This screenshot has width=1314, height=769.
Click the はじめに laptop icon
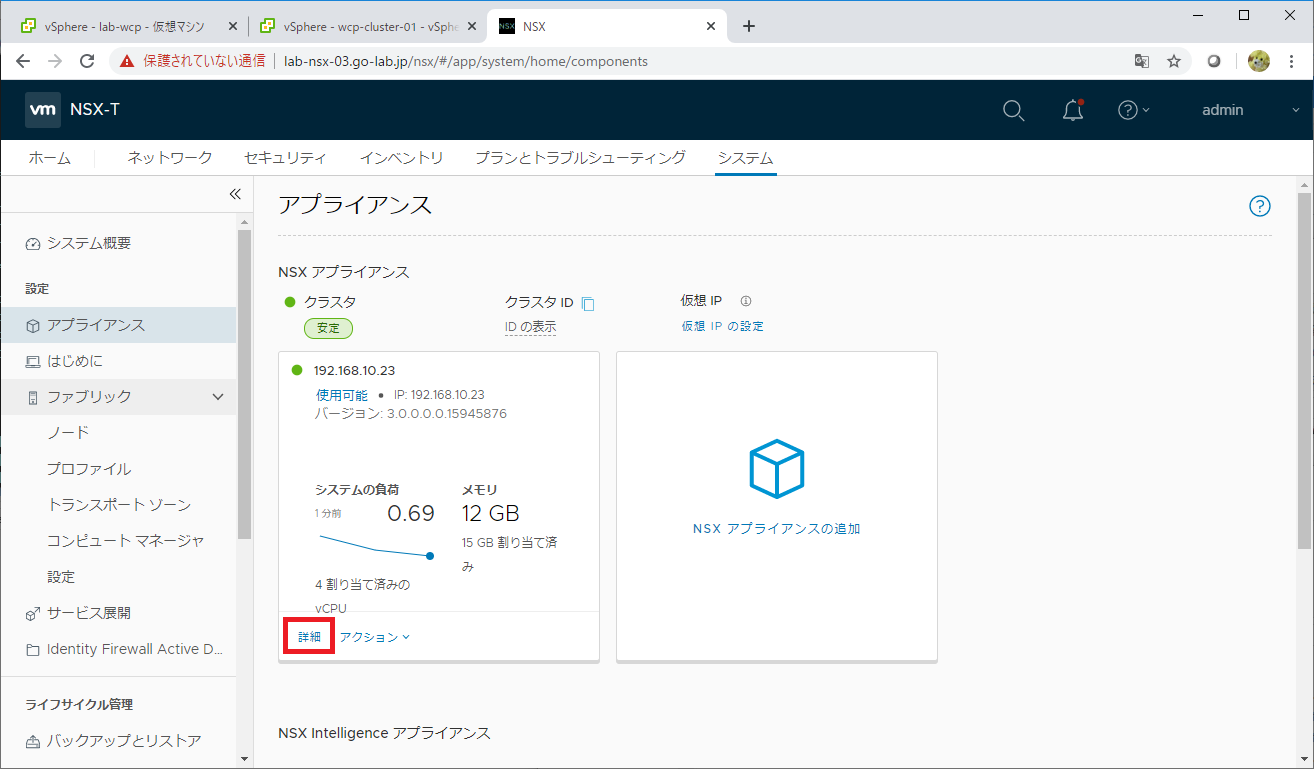33,362
